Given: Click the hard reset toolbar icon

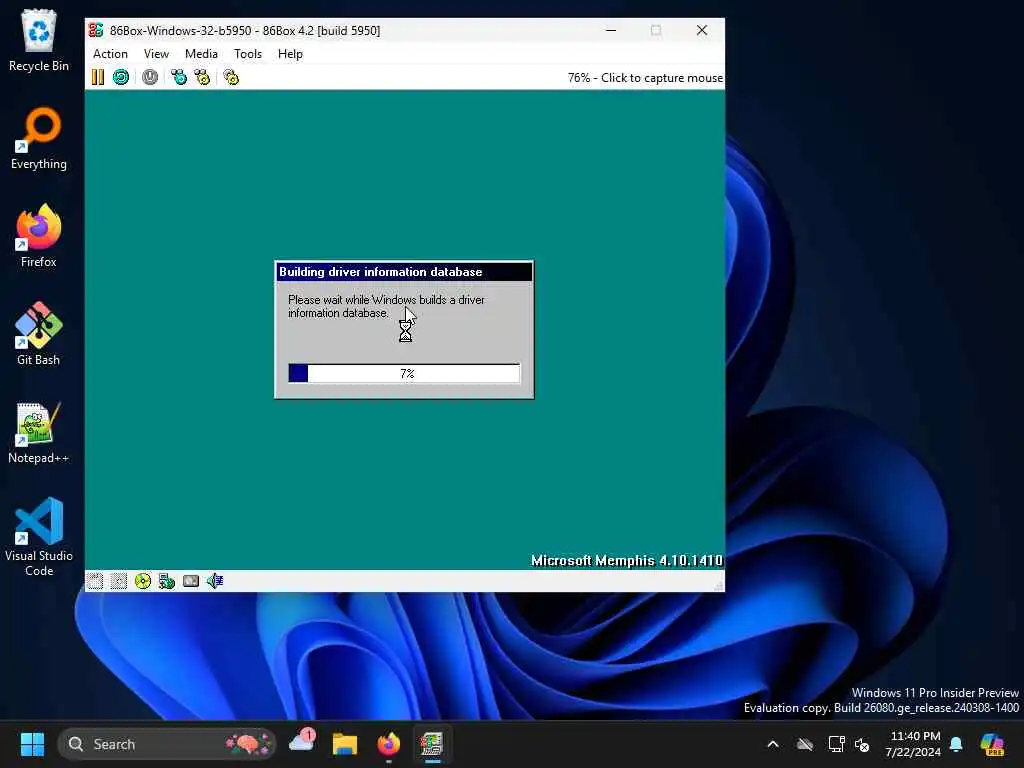Looking at the screenshot, I should pyautogui.click(x=121, y=77).
